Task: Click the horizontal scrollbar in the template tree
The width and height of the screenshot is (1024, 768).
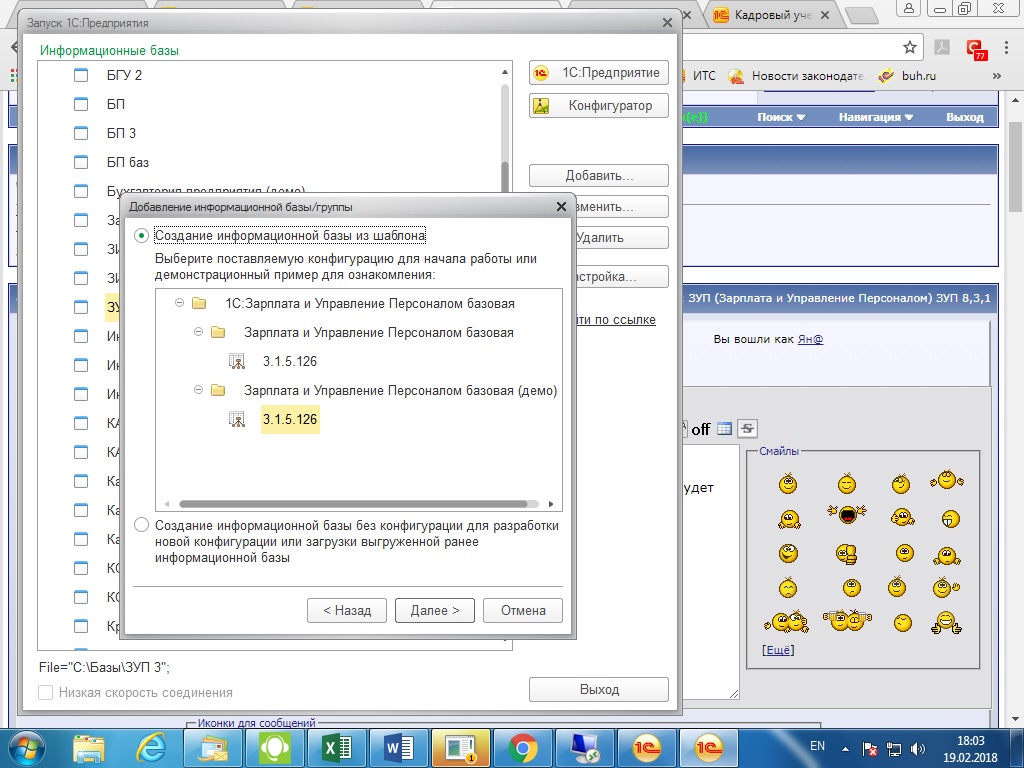Action: [x=352, y=505]
